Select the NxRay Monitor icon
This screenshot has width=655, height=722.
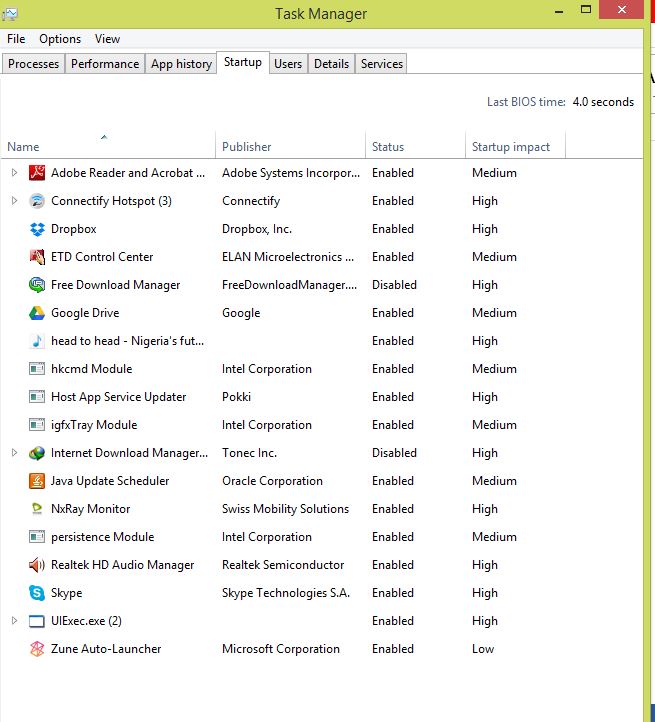(x=37, y=509)
